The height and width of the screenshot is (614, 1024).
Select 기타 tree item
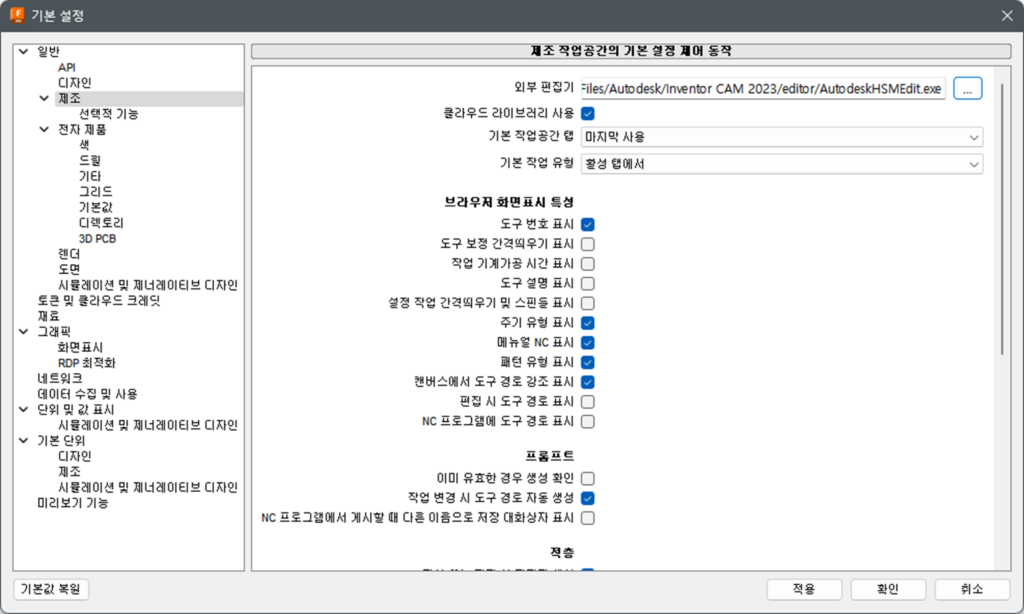click(x=90, y=176)
